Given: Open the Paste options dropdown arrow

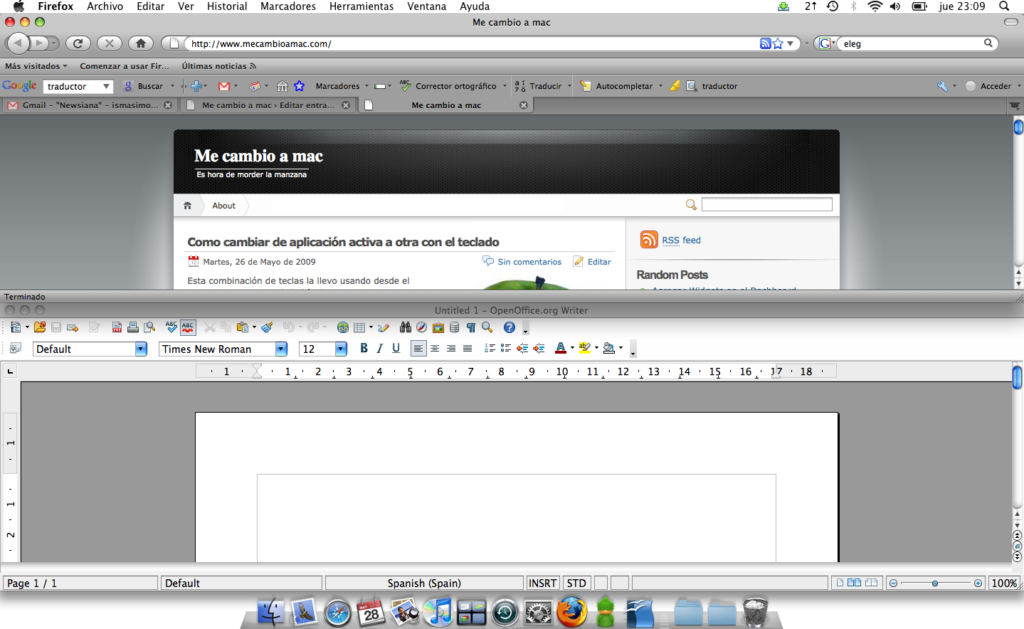Looking at the screenshot, I should pos(254,327).
